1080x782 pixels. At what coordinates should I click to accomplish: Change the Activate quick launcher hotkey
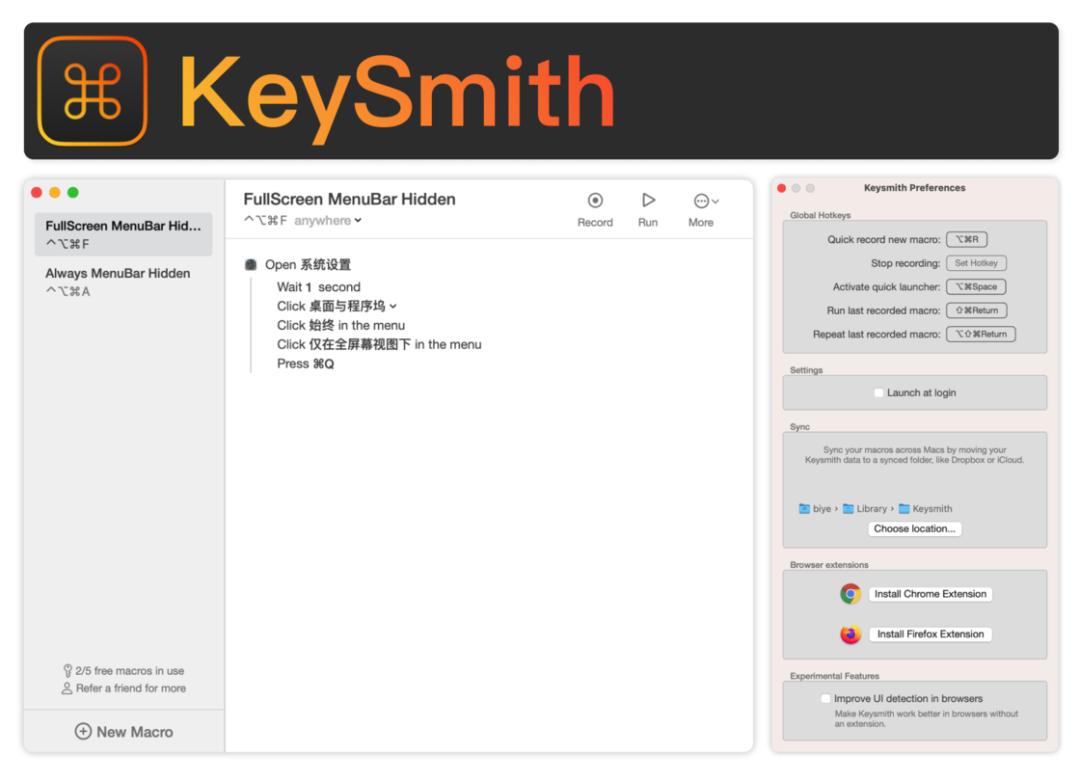(x=976, y=287)
